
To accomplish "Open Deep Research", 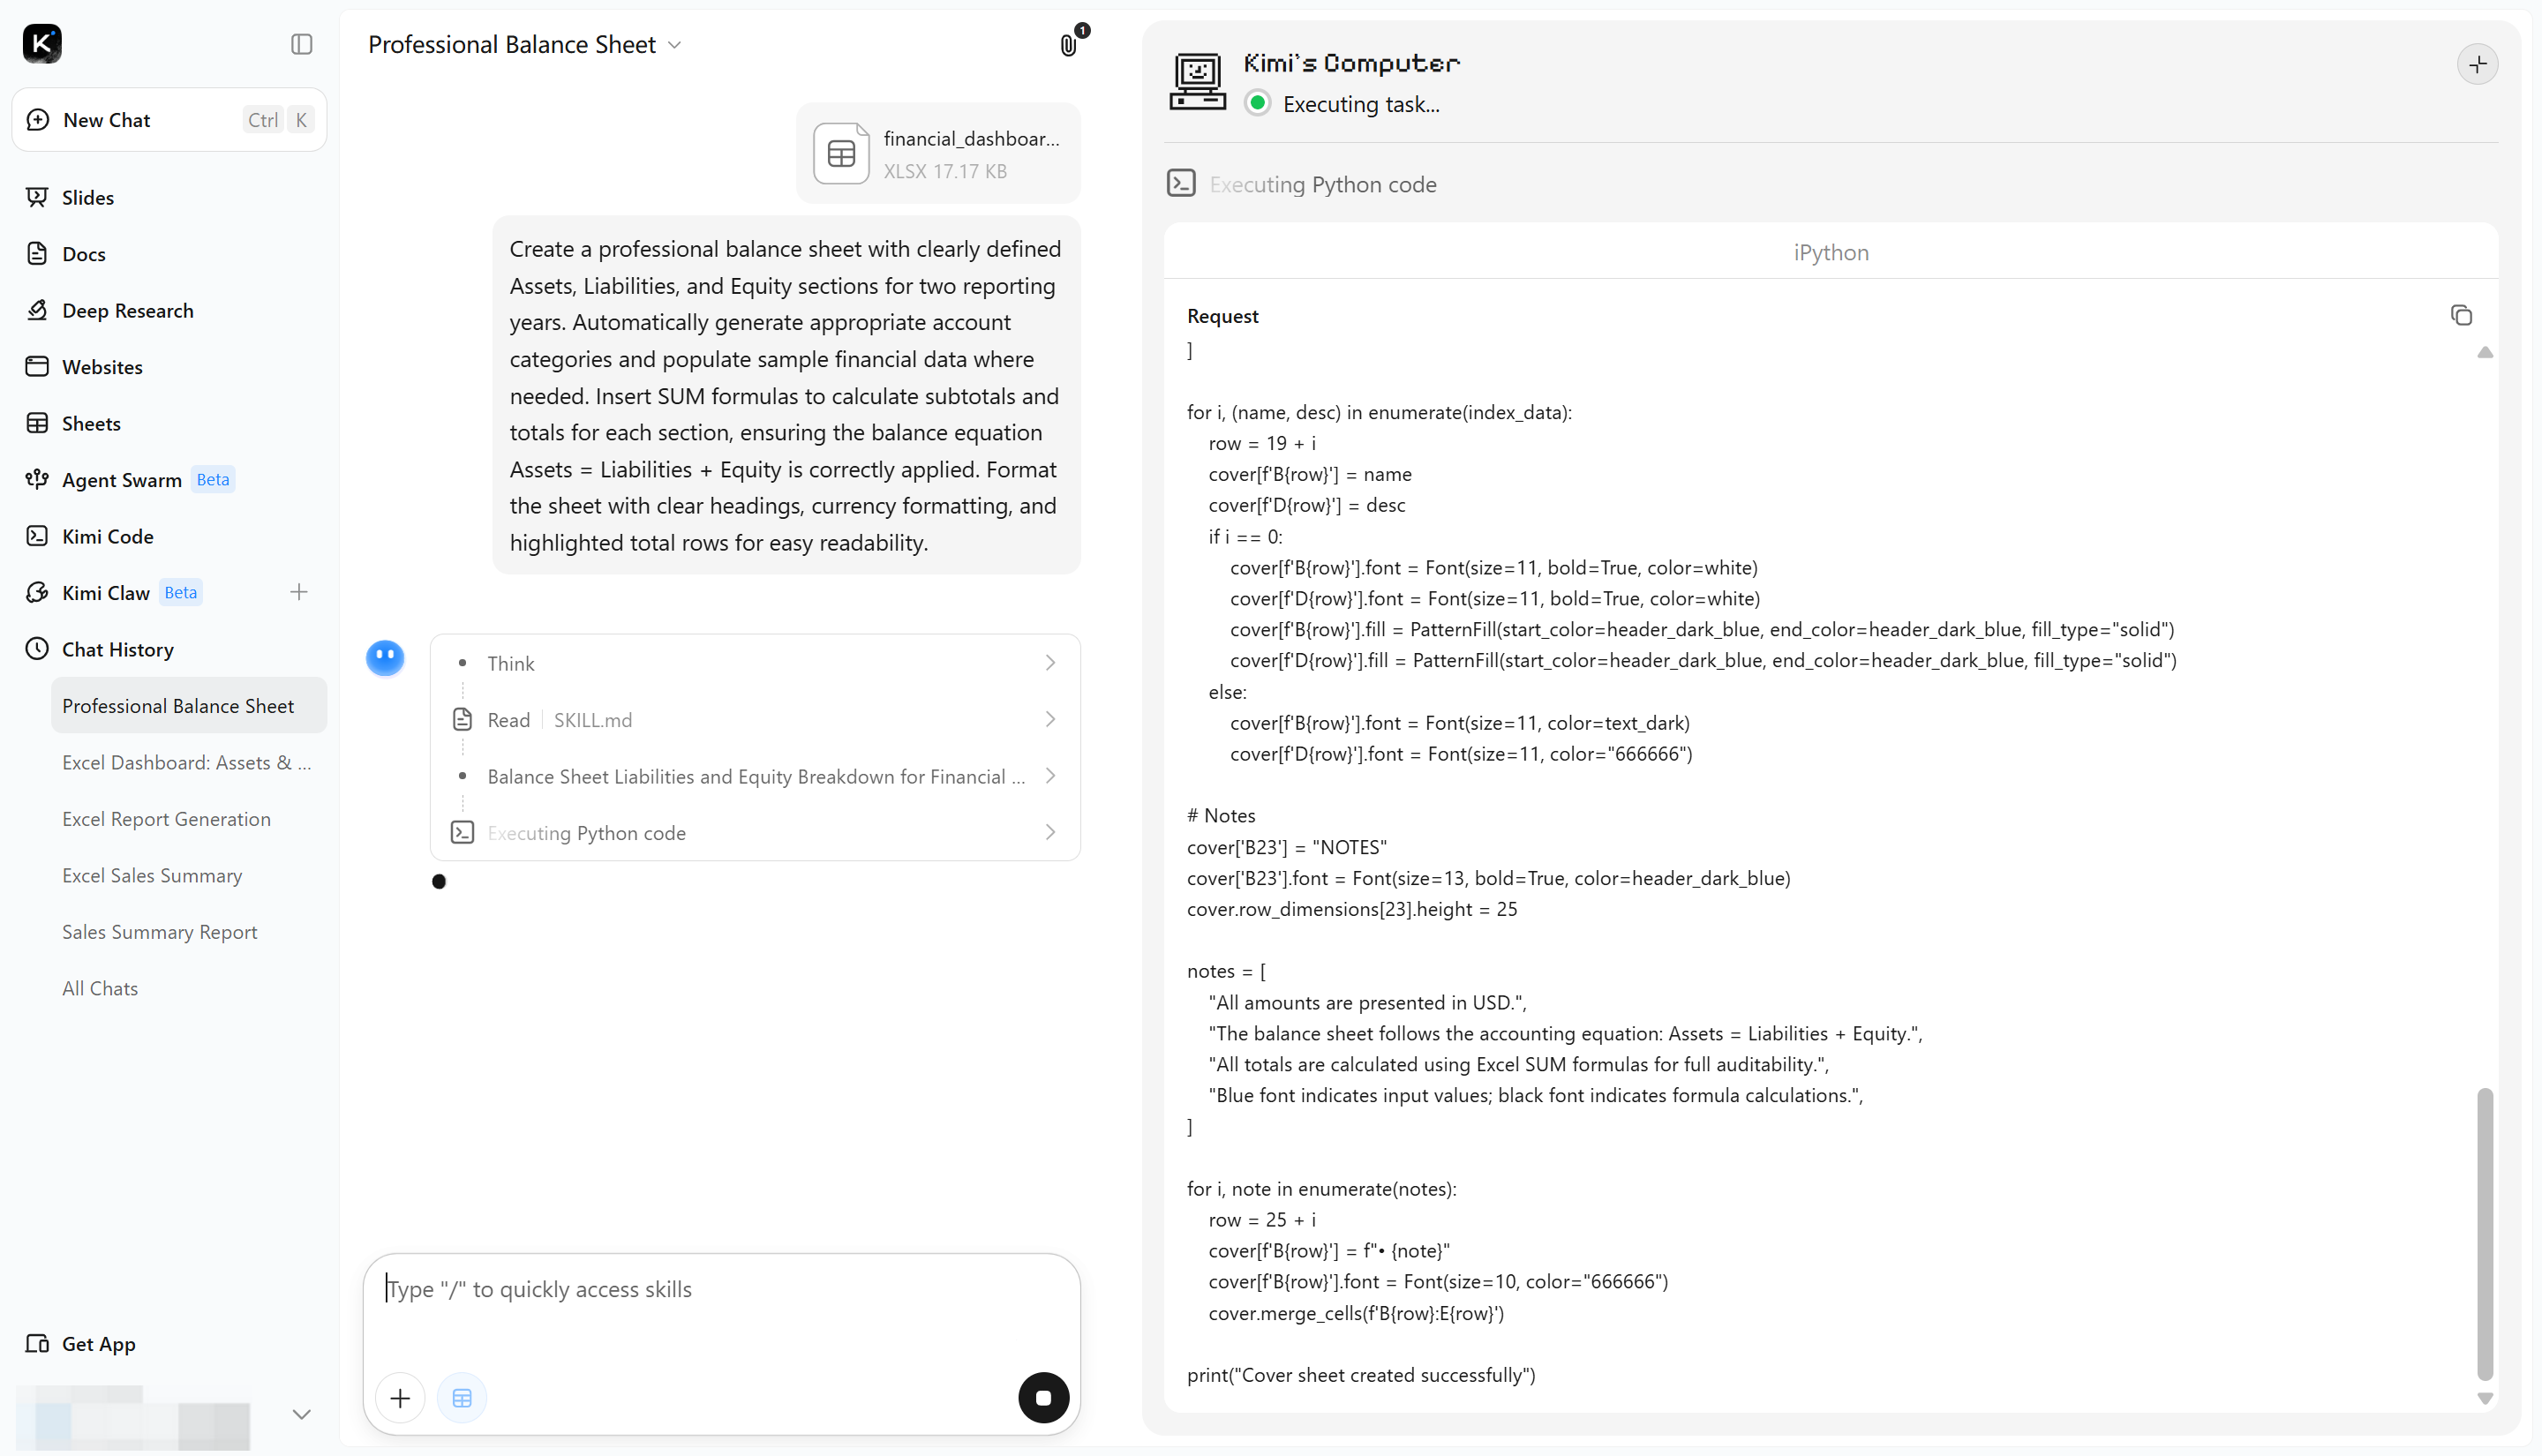I will point(127,310).
